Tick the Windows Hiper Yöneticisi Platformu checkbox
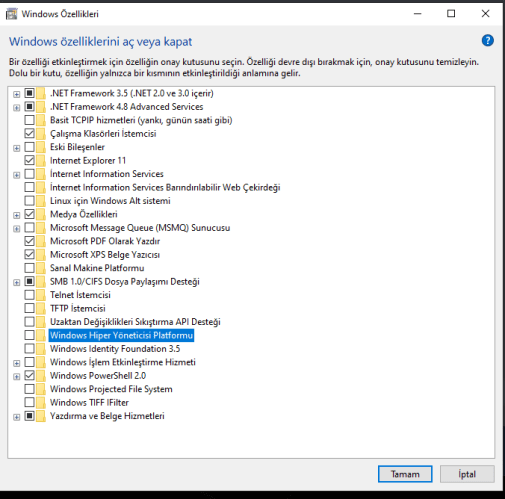This screenshot has width=505, height=499. [29, 335]
